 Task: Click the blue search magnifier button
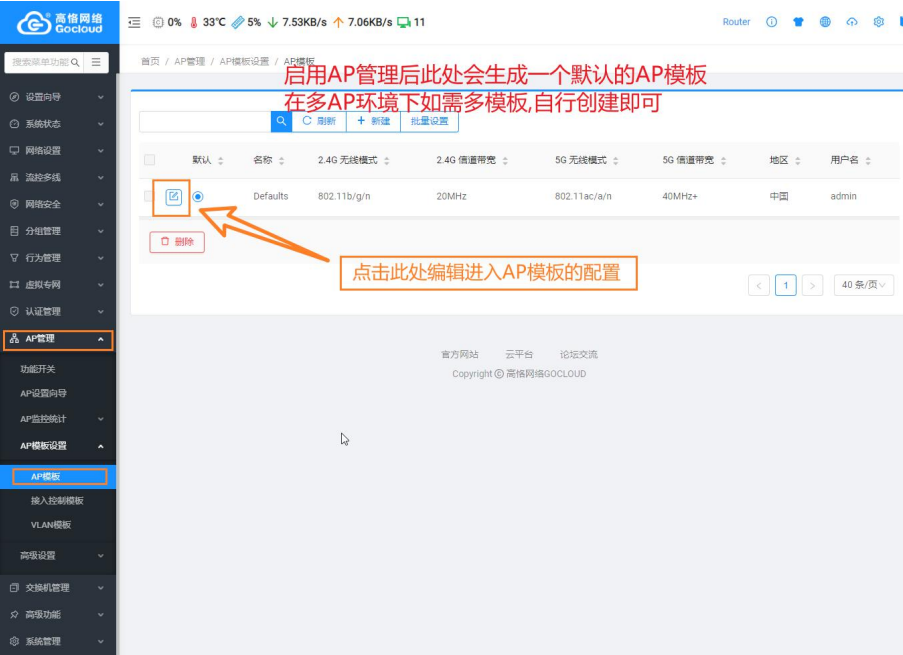[x=281, y=121]
